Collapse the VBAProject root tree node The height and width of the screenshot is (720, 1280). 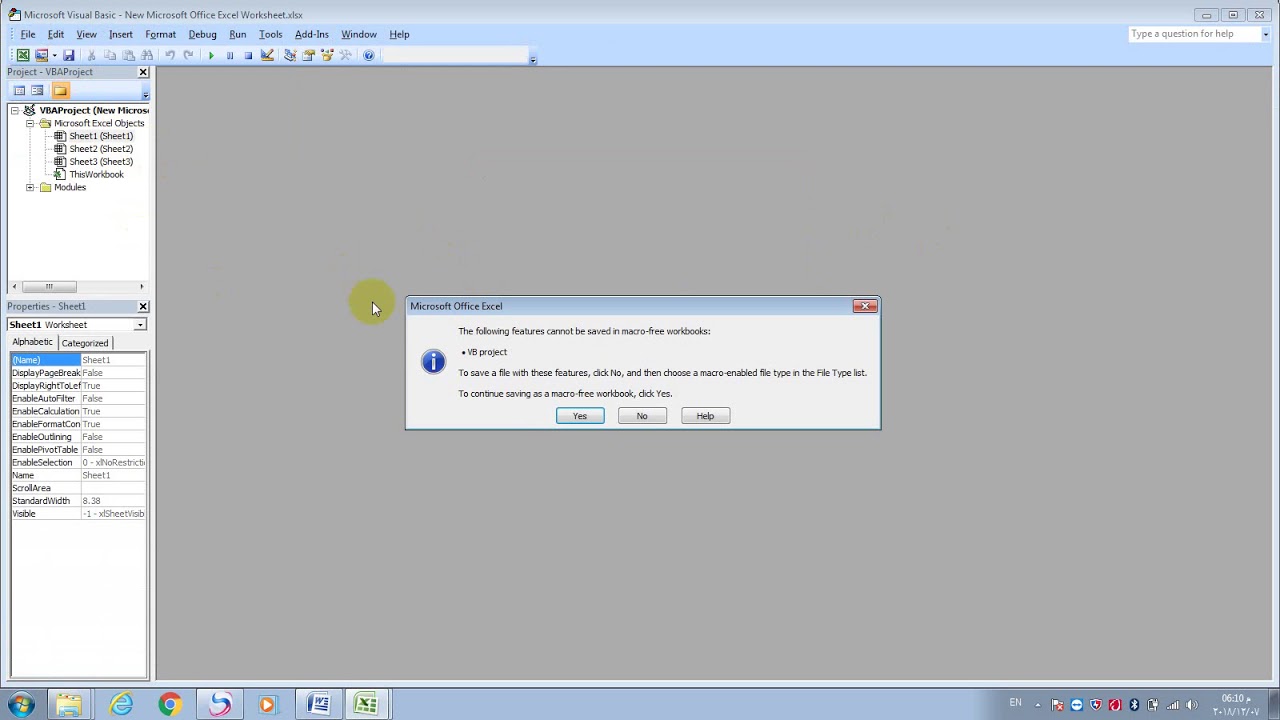click(15, 110)
